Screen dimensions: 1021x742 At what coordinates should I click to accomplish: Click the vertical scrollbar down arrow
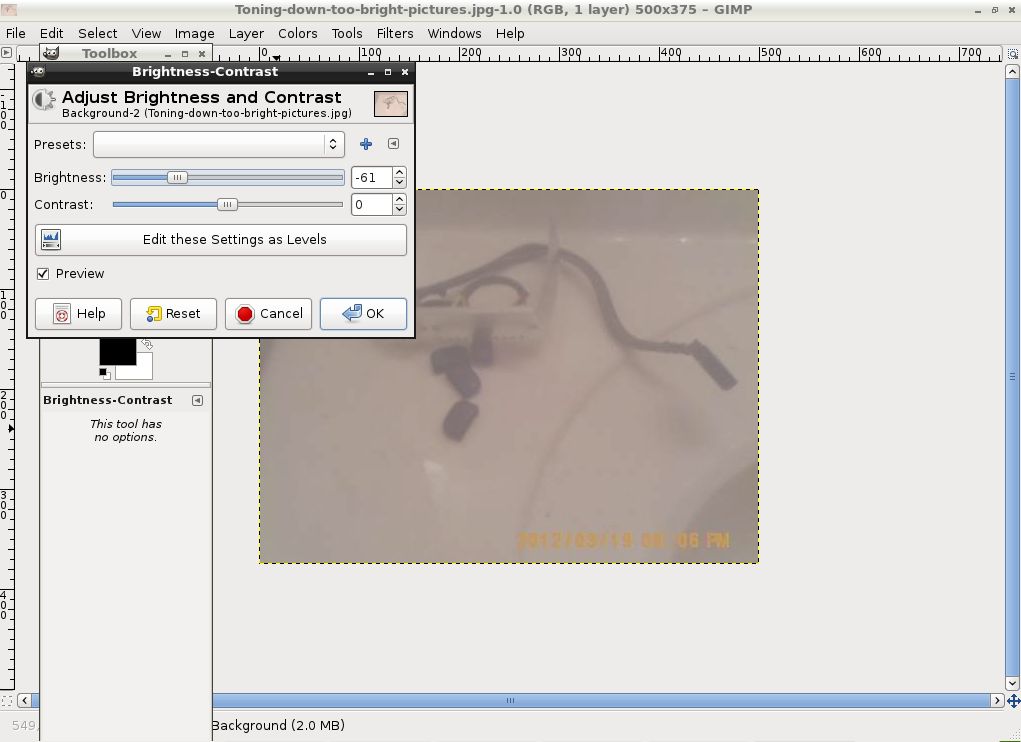tap(1013, 683)
